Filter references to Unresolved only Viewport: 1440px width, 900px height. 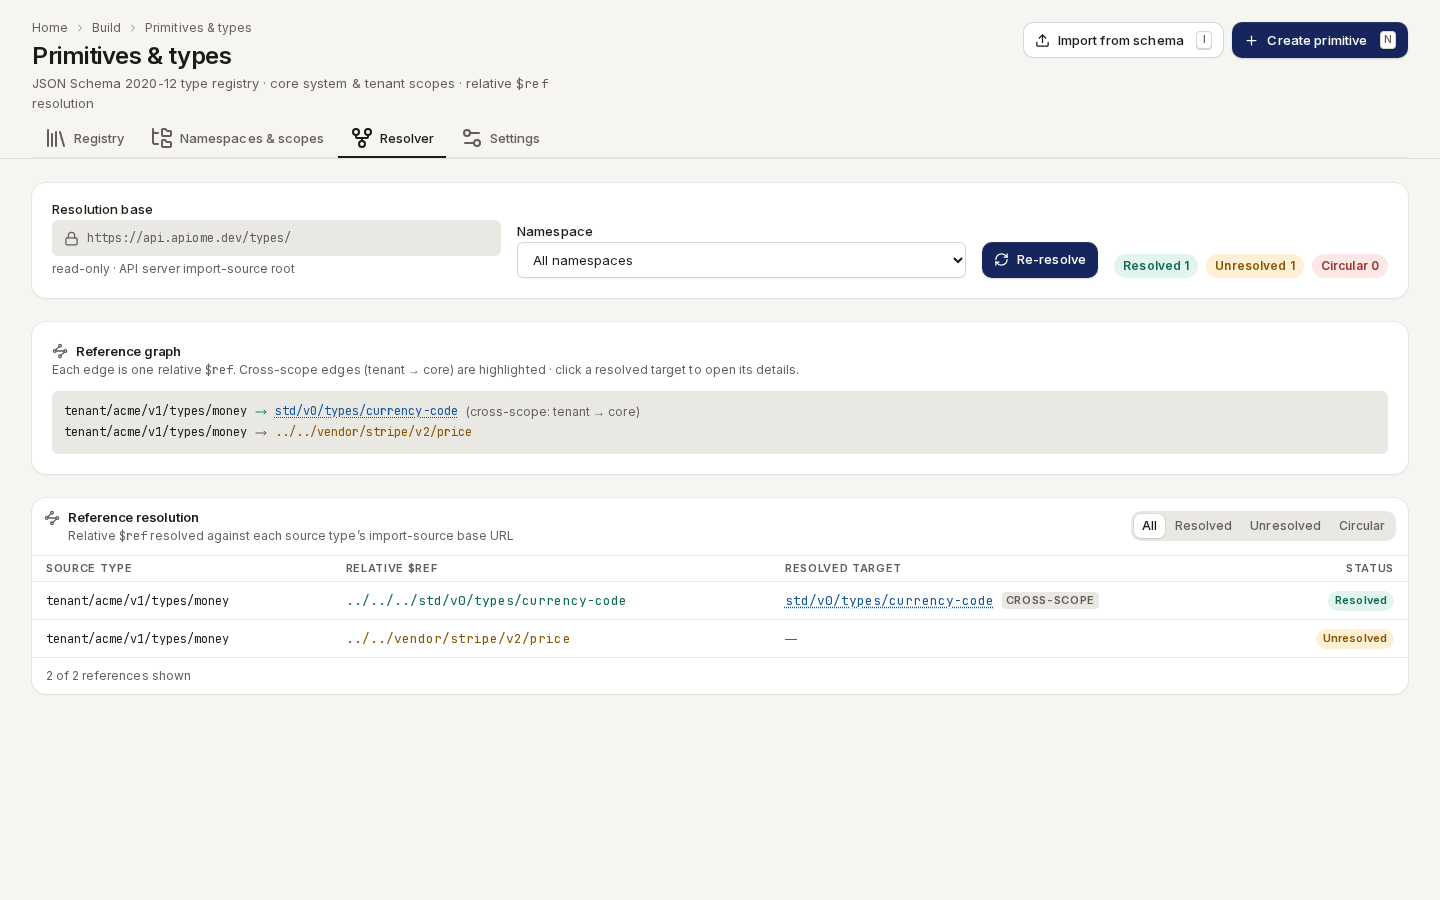[x=1285, y=526]
